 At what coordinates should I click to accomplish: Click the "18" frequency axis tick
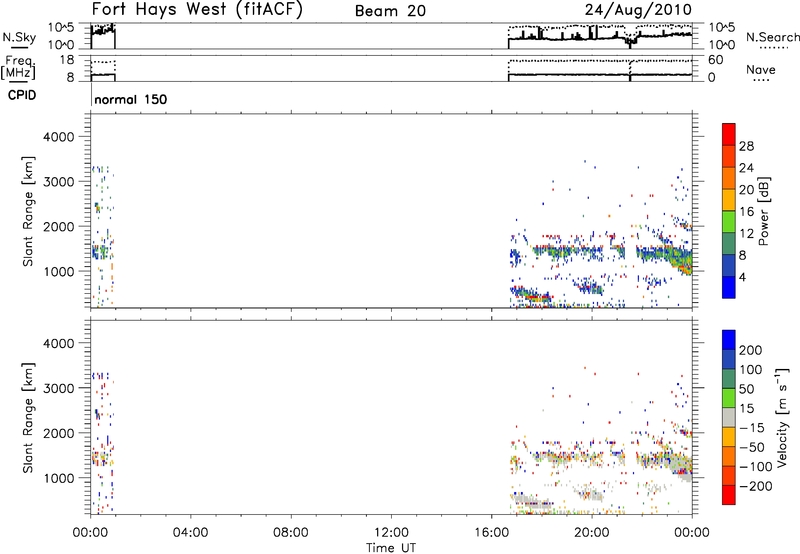pyautogui.click(x=67, y=60)
